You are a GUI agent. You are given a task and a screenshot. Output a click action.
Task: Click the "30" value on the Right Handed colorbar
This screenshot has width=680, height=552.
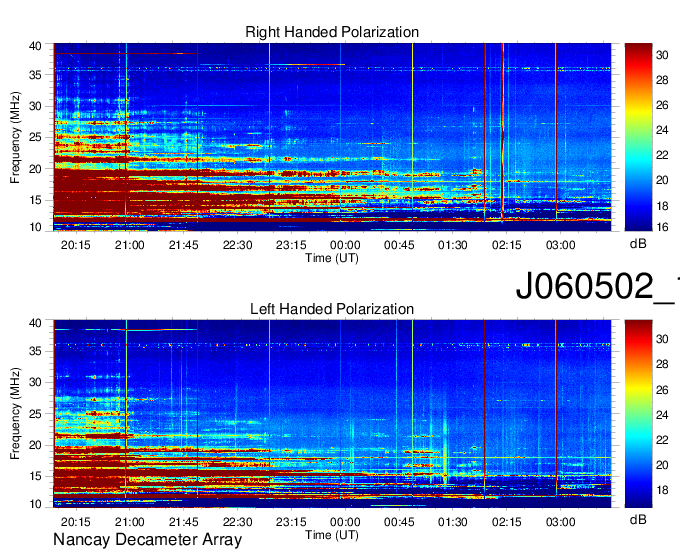pyautogui.click(x=662, y=55)
